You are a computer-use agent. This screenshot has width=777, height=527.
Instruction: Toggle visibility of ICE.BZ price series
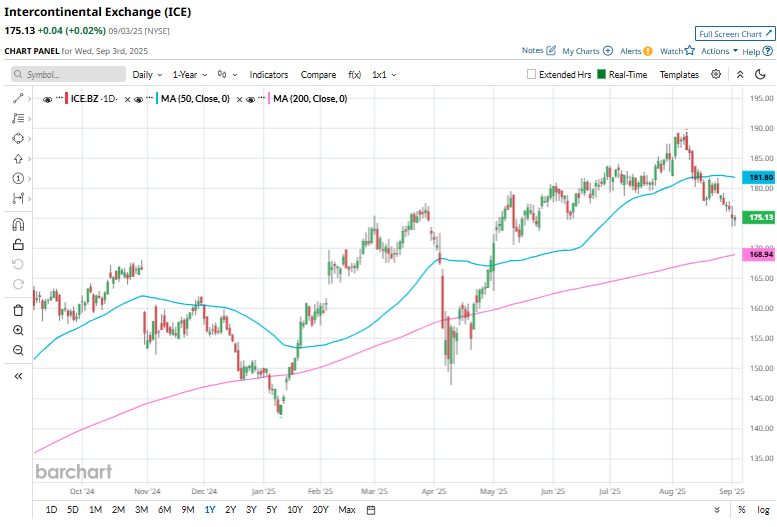pos(48,99)
